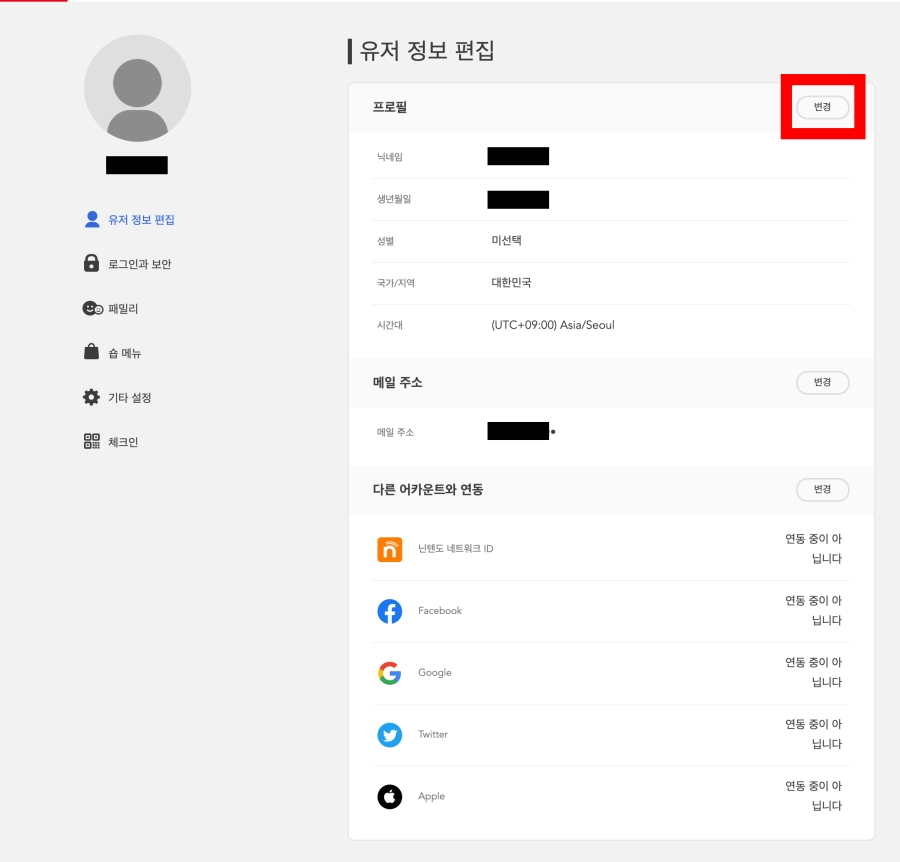The height and width of the screenshot is (862, 900).
Task: Click the person icon beside 유저 정보 편집
Action: tap(92, 219)
